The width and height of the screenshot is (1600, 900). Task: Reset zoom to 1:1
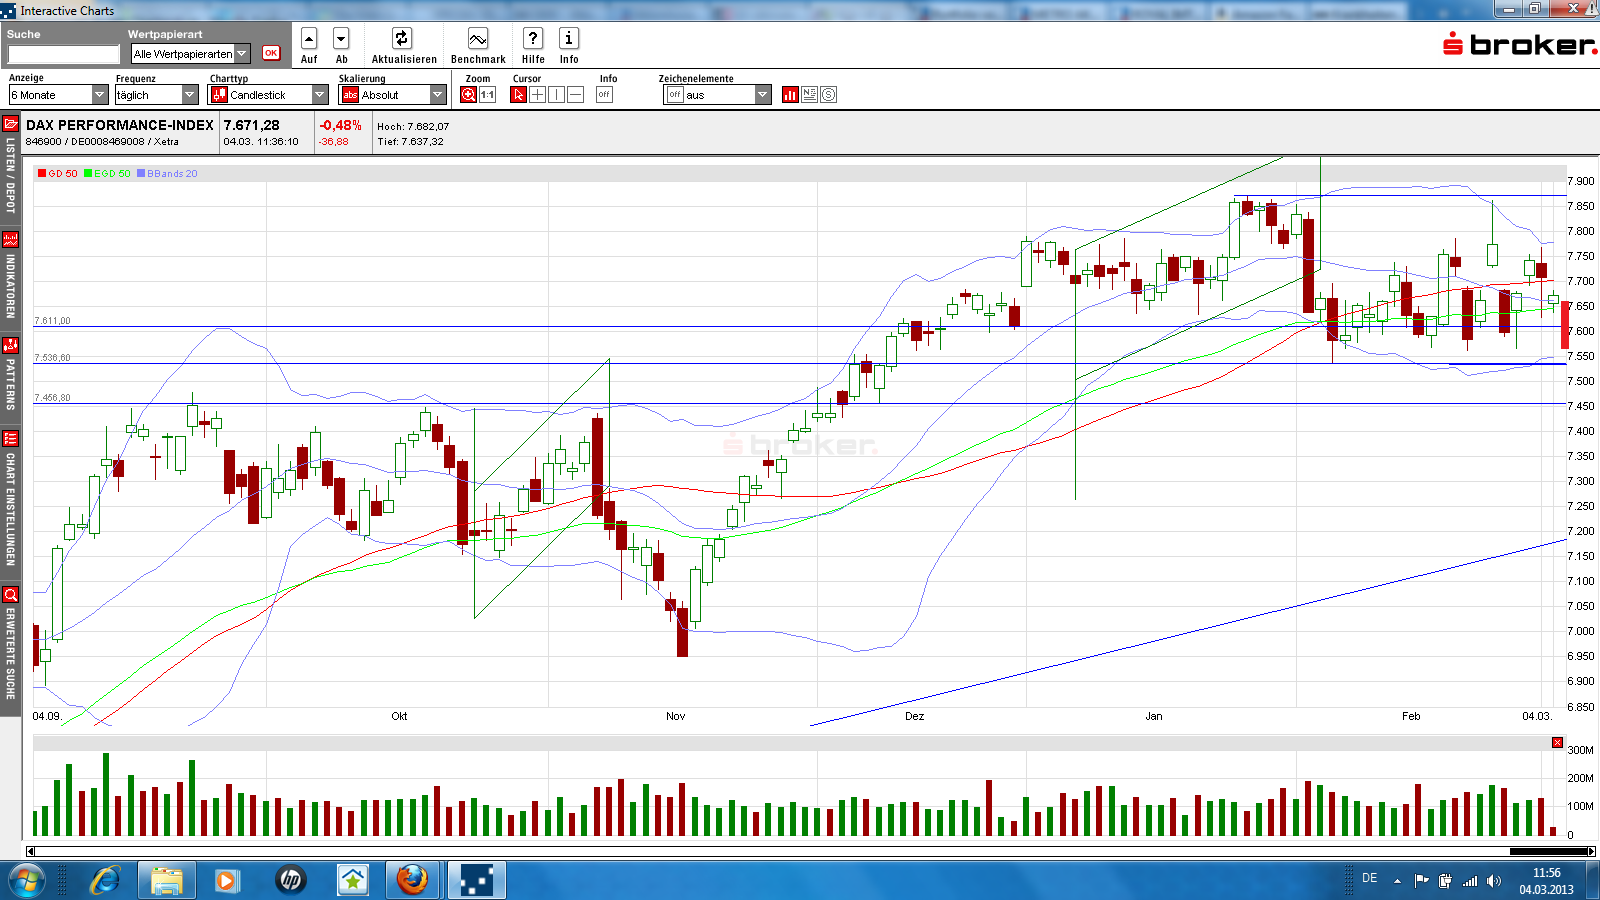[487, 95]
